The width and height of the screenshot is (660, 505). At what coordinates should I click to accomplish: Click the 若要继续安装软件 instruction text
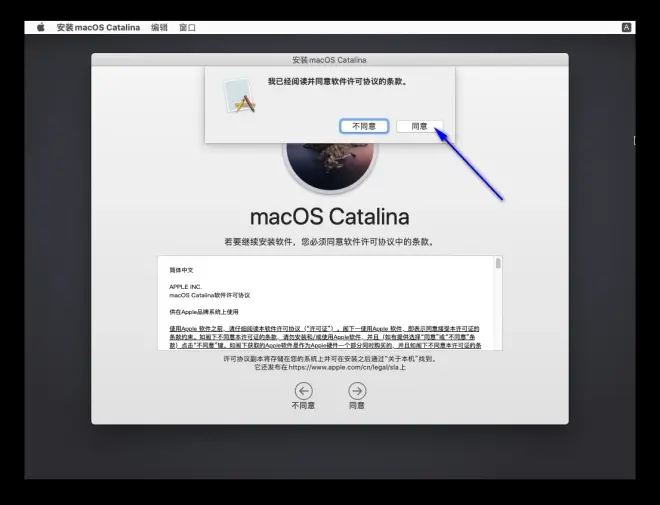point(330,242)
